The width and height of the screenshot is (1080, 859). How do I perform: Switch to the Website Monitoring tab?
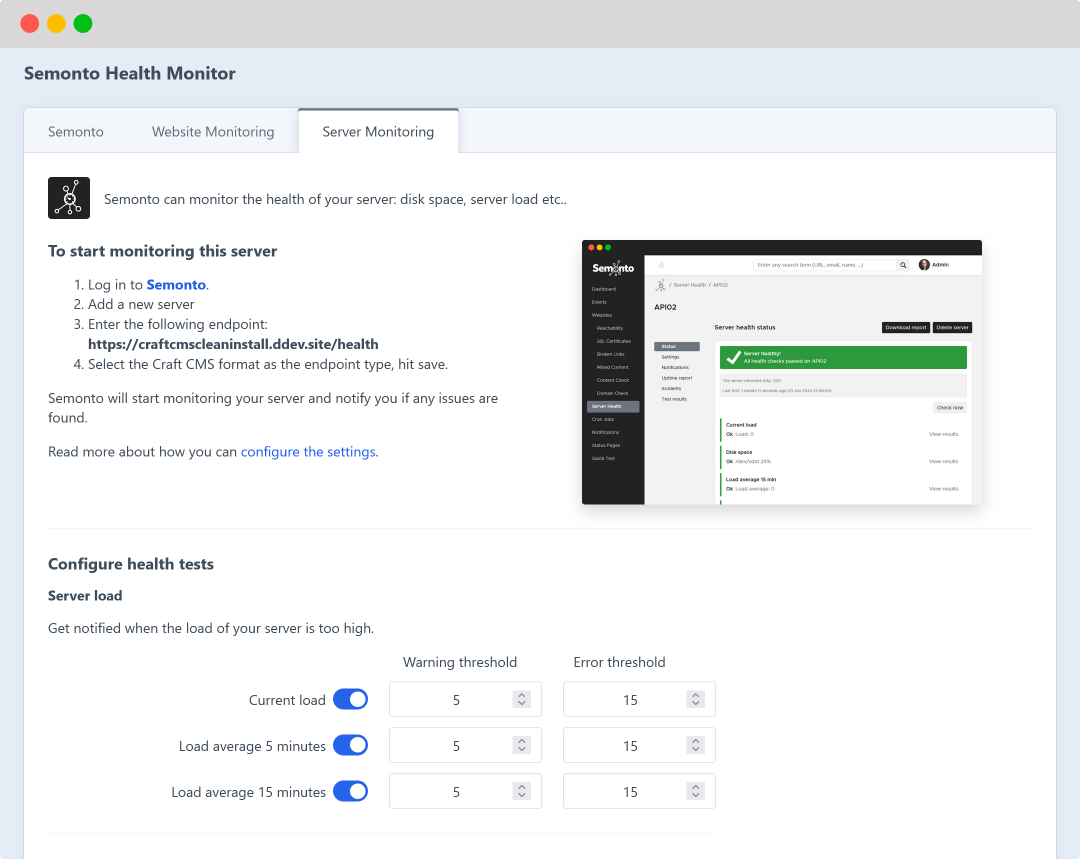[213, 132]
